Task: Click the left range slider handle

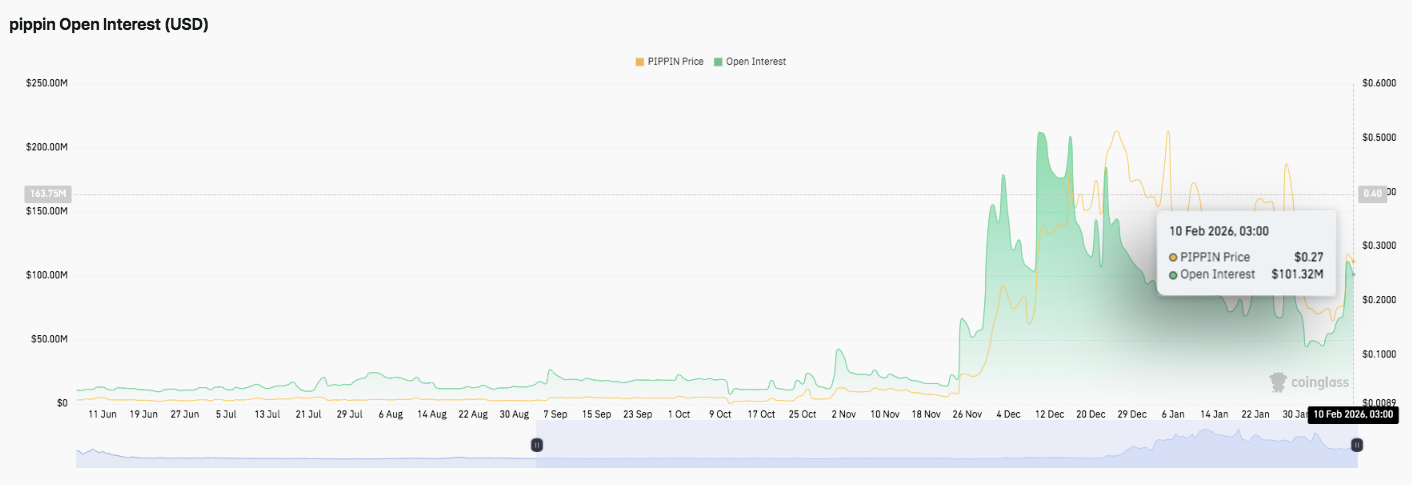Action: point(536,445)
